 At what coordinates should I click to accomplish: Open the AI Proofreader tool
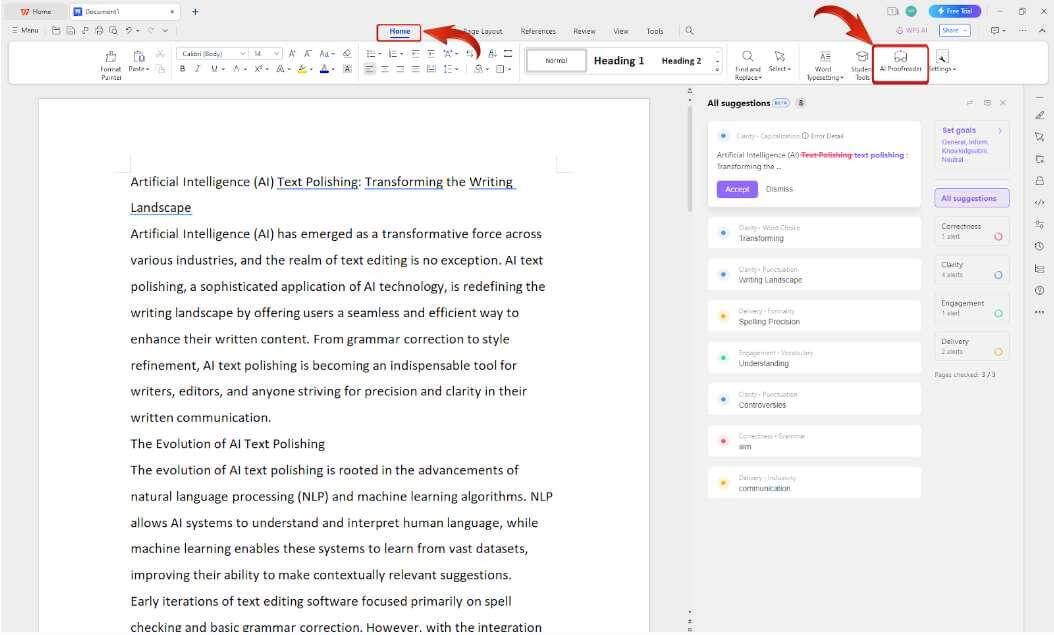(x=902, y=60)
